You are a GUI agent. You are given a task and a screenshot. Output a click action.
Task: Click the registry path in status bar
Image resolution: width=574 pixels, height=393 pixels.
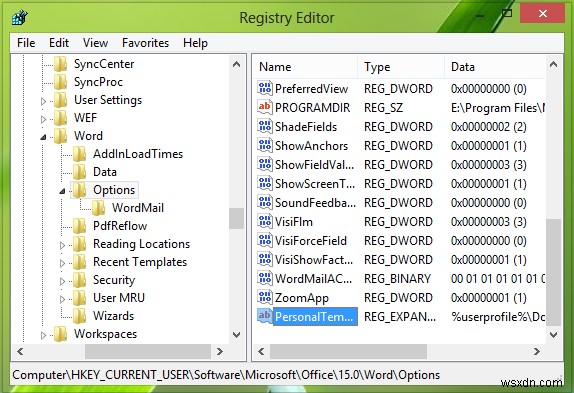226,375
